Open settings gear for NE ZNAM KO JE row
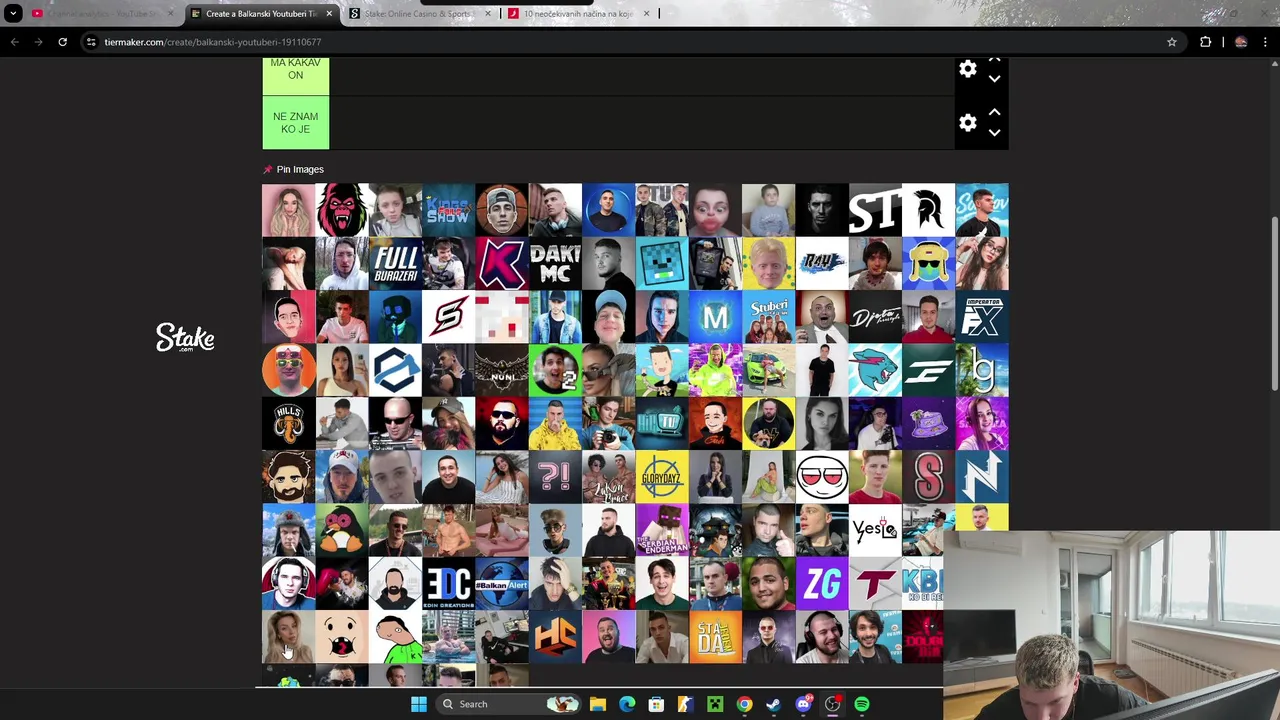Image resolution: width=1280 pixels, height=720 pixels. 967,123
